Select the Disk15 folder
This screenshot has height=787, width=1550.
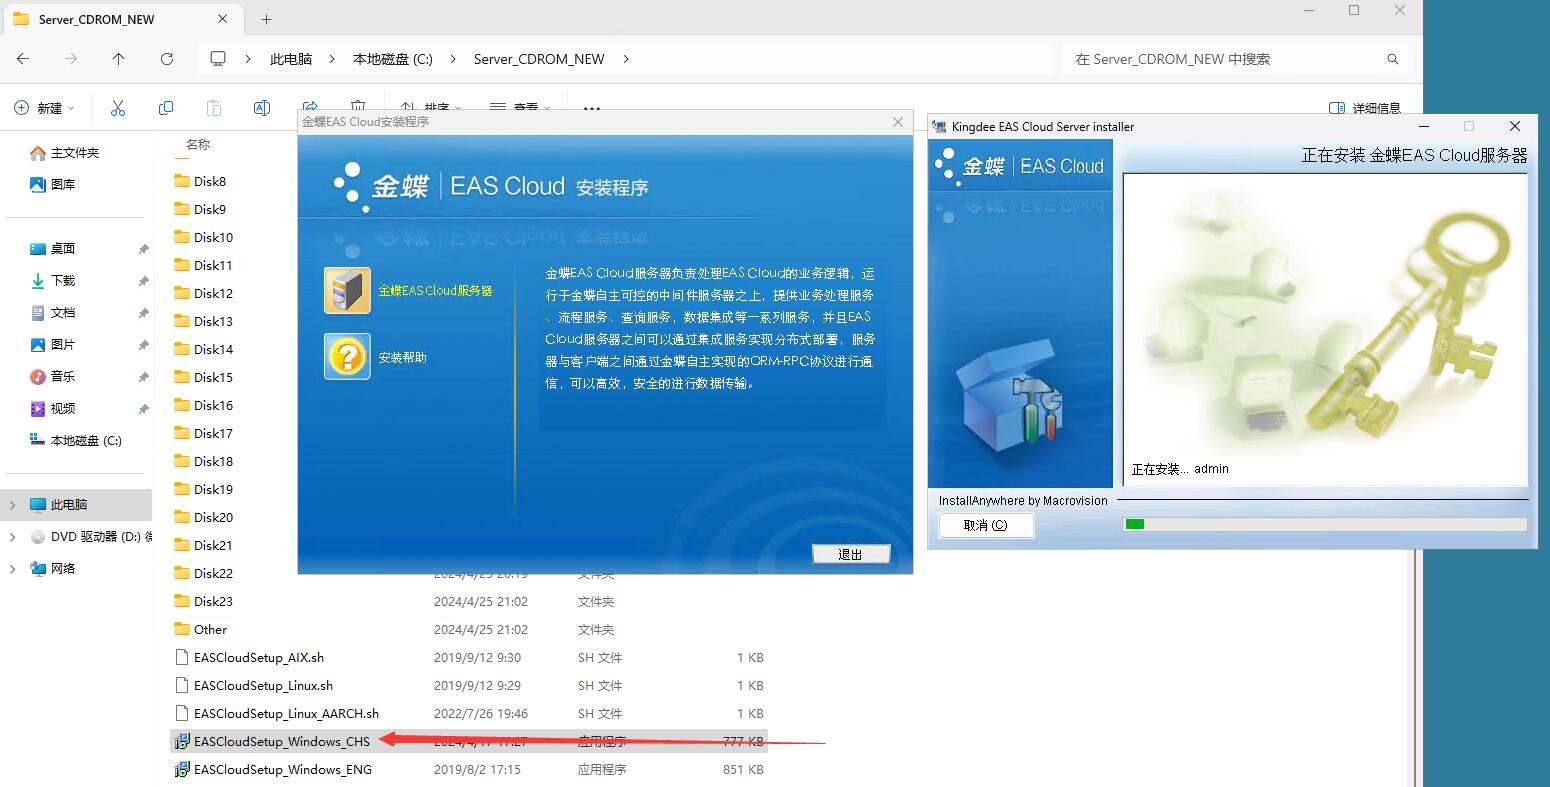[203, 377]
